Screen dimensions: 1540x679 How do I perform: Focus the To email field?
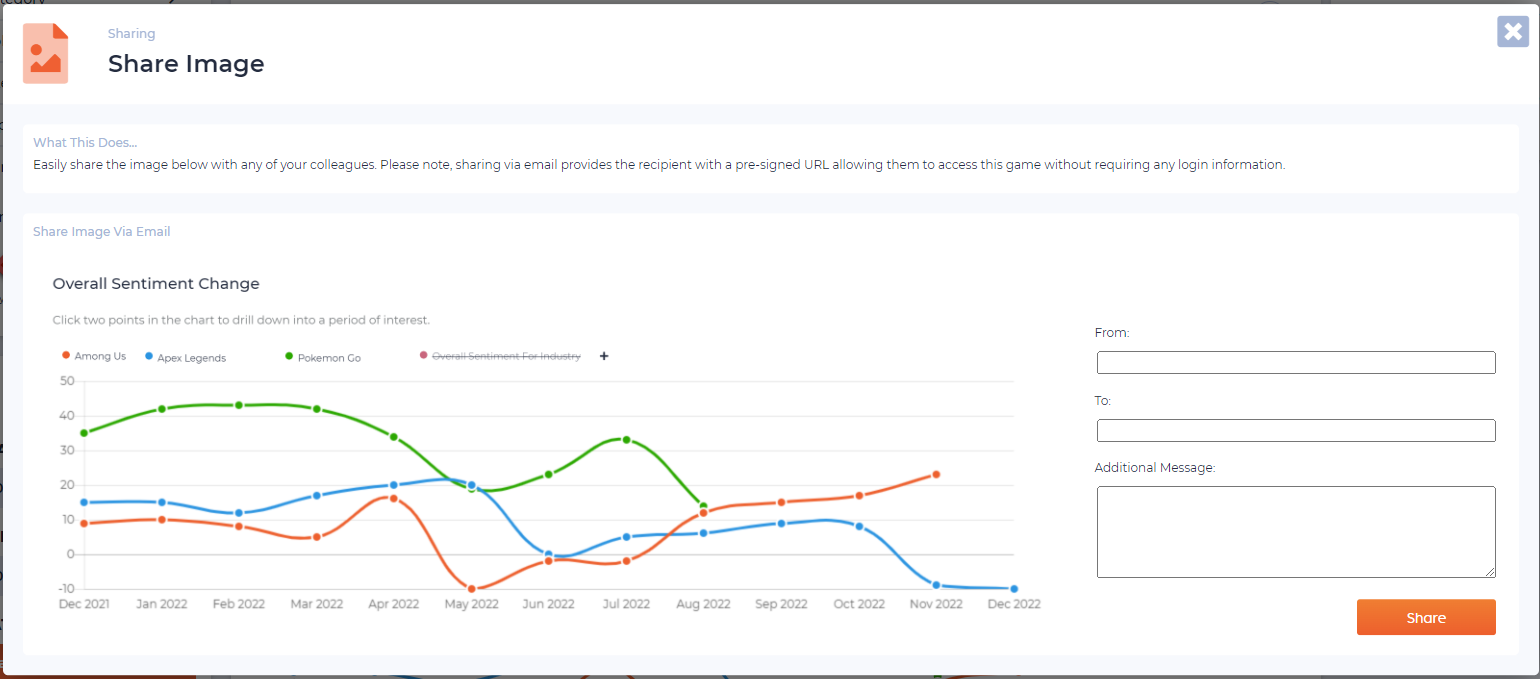click(x=1295, y=430)
